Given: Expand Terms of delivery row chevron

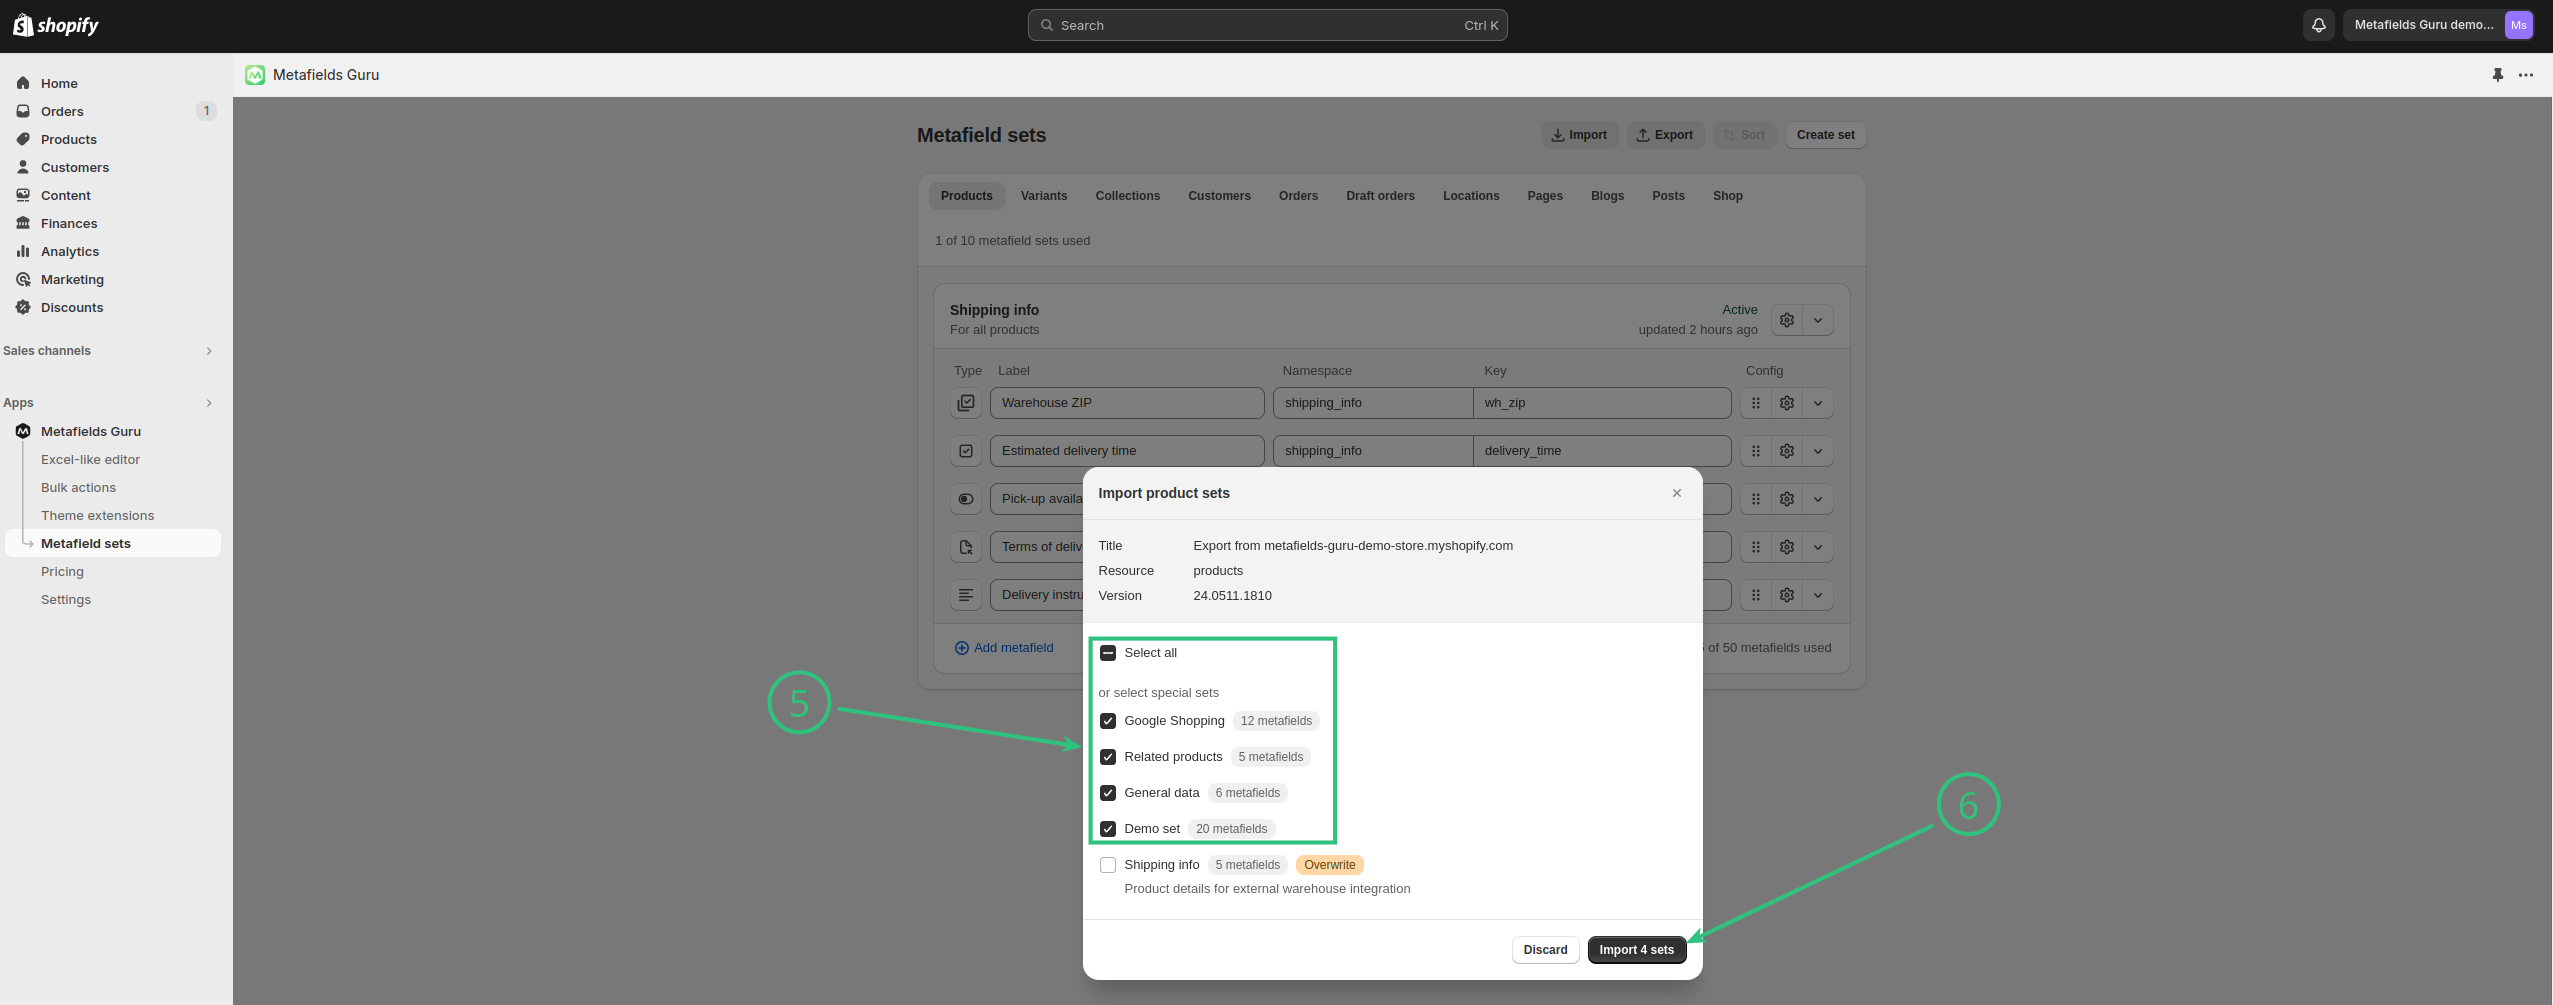Looking at the screenshot, I should pyautogui.click(x=1817, y=547).
